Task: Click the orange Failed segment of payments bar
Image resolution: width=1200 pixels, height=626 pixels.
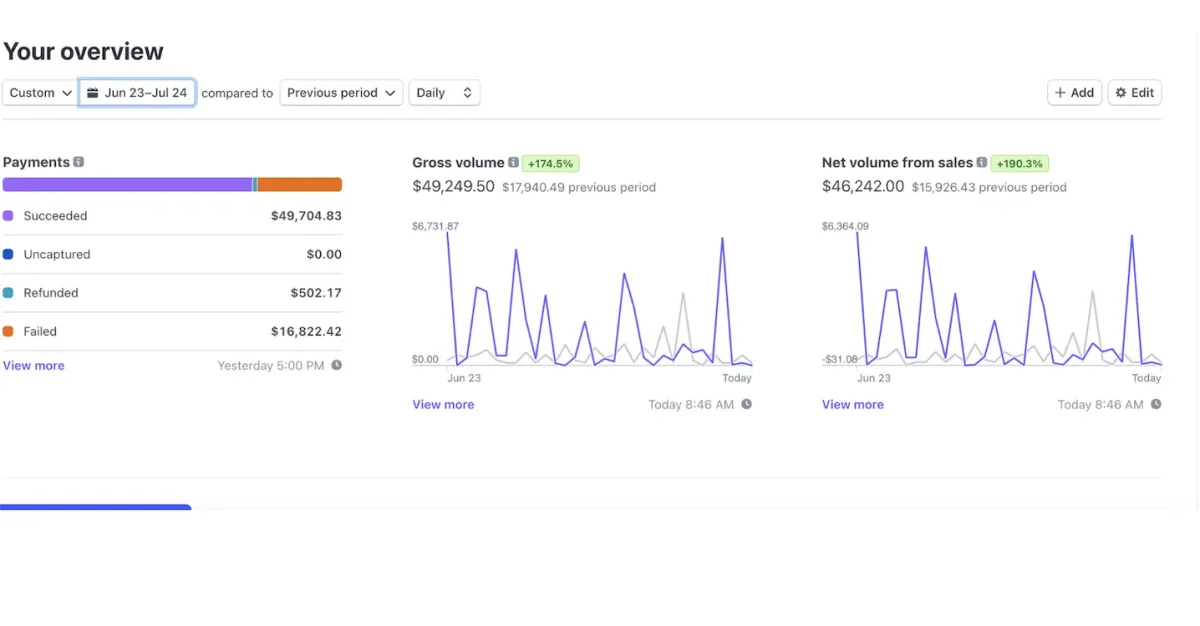Action: point(299,185)
